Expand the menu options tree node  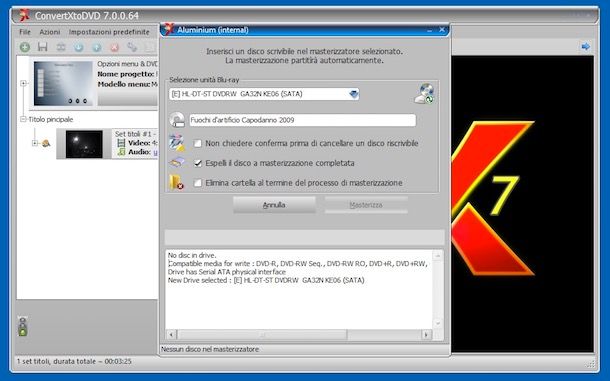click(x=23, y=83)
